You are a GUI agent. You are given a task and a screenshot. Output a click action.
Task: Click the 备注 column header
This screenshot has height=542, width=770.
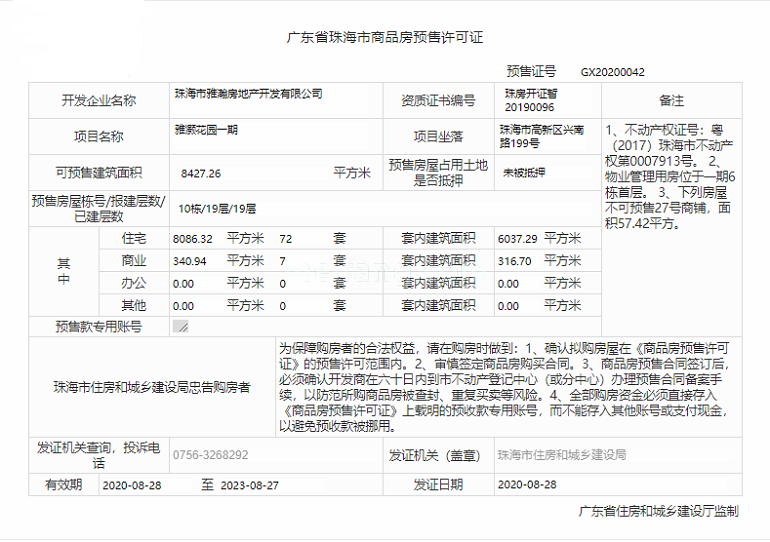point(671,101)
